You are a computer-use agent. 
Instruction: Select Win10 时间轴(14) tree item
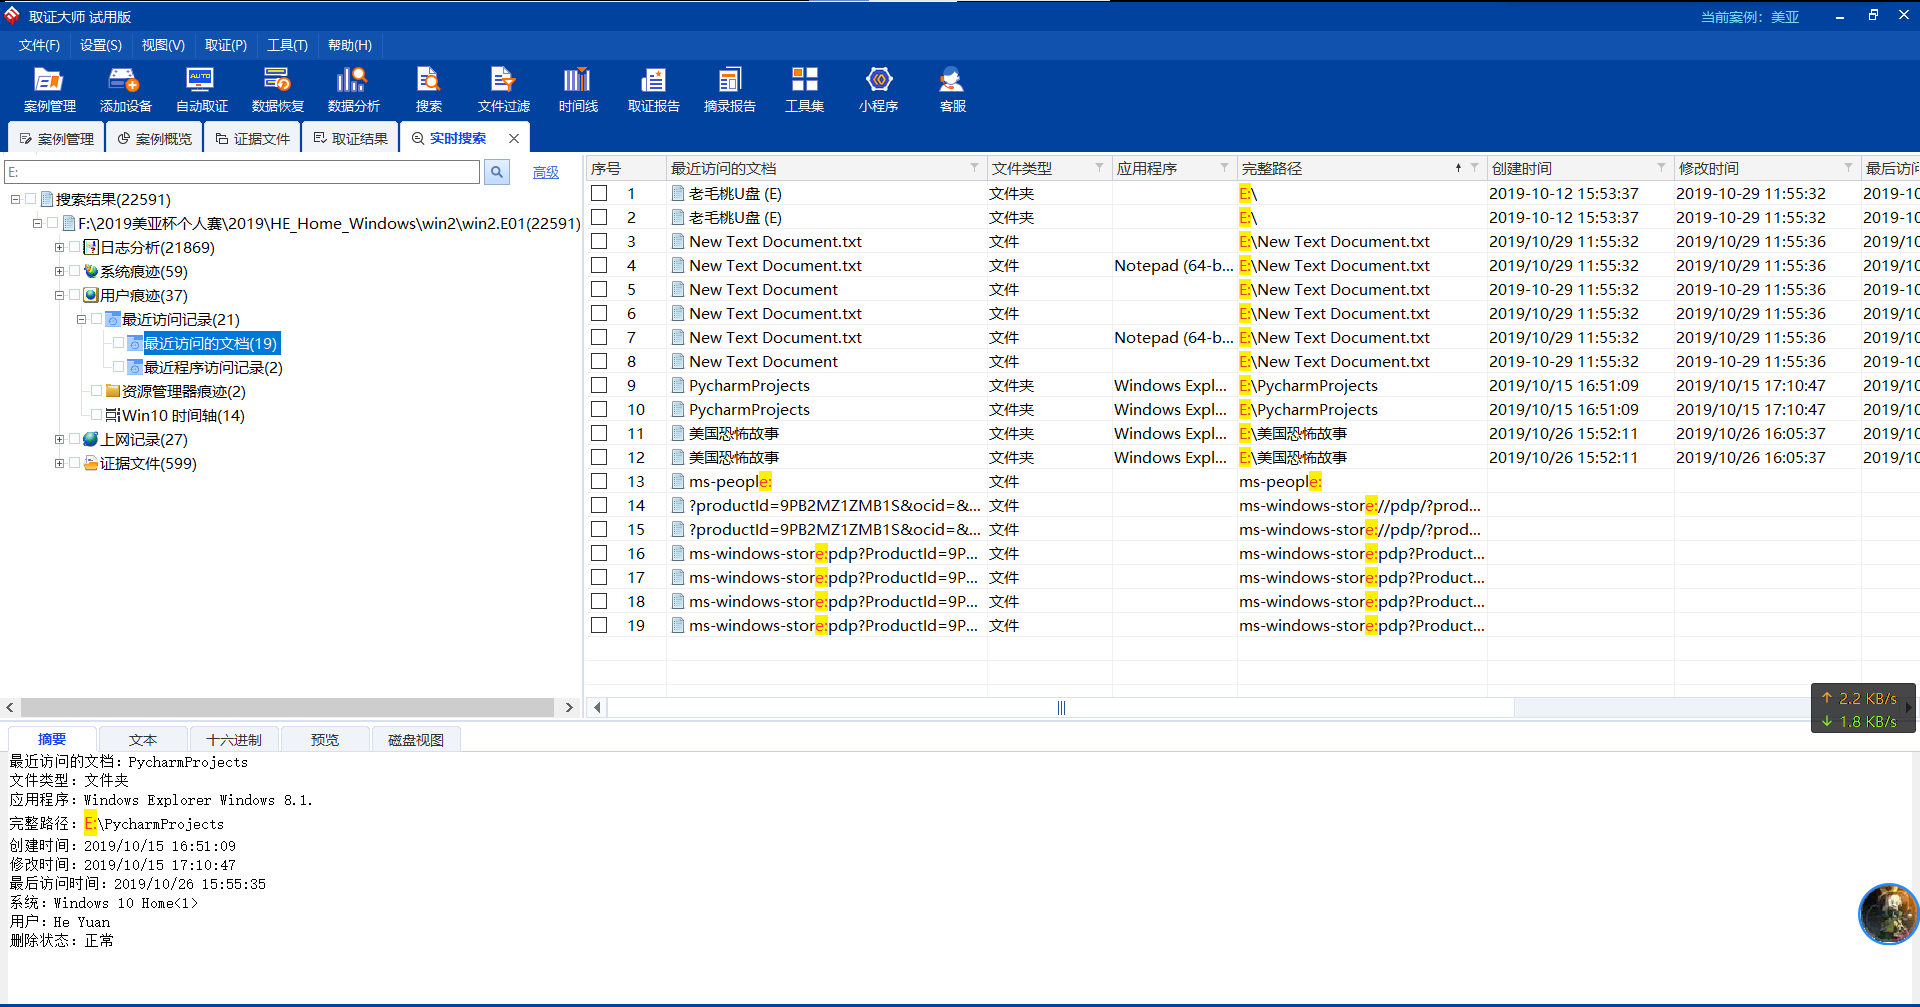[183, 415]
